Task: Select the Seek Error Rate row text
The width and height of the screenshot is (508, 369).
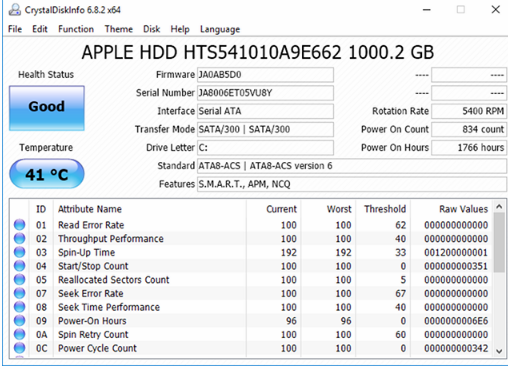Action: 91,293
